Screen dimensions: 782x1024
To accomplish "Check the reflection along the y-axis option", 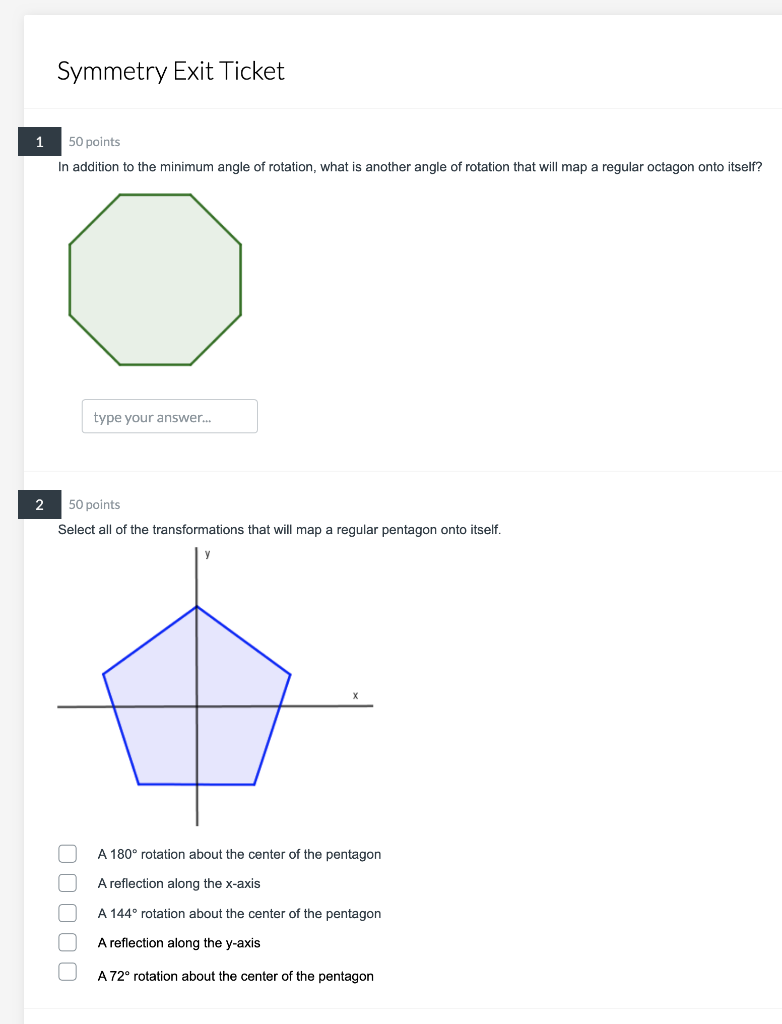I will tap(67, 941).
